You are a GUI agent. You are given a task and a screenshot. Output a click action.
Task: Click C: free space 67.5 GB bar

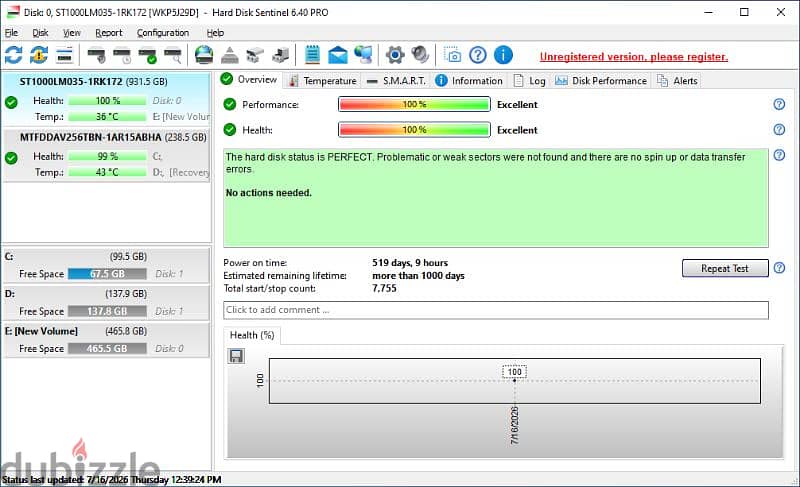(x=107, y=274)
